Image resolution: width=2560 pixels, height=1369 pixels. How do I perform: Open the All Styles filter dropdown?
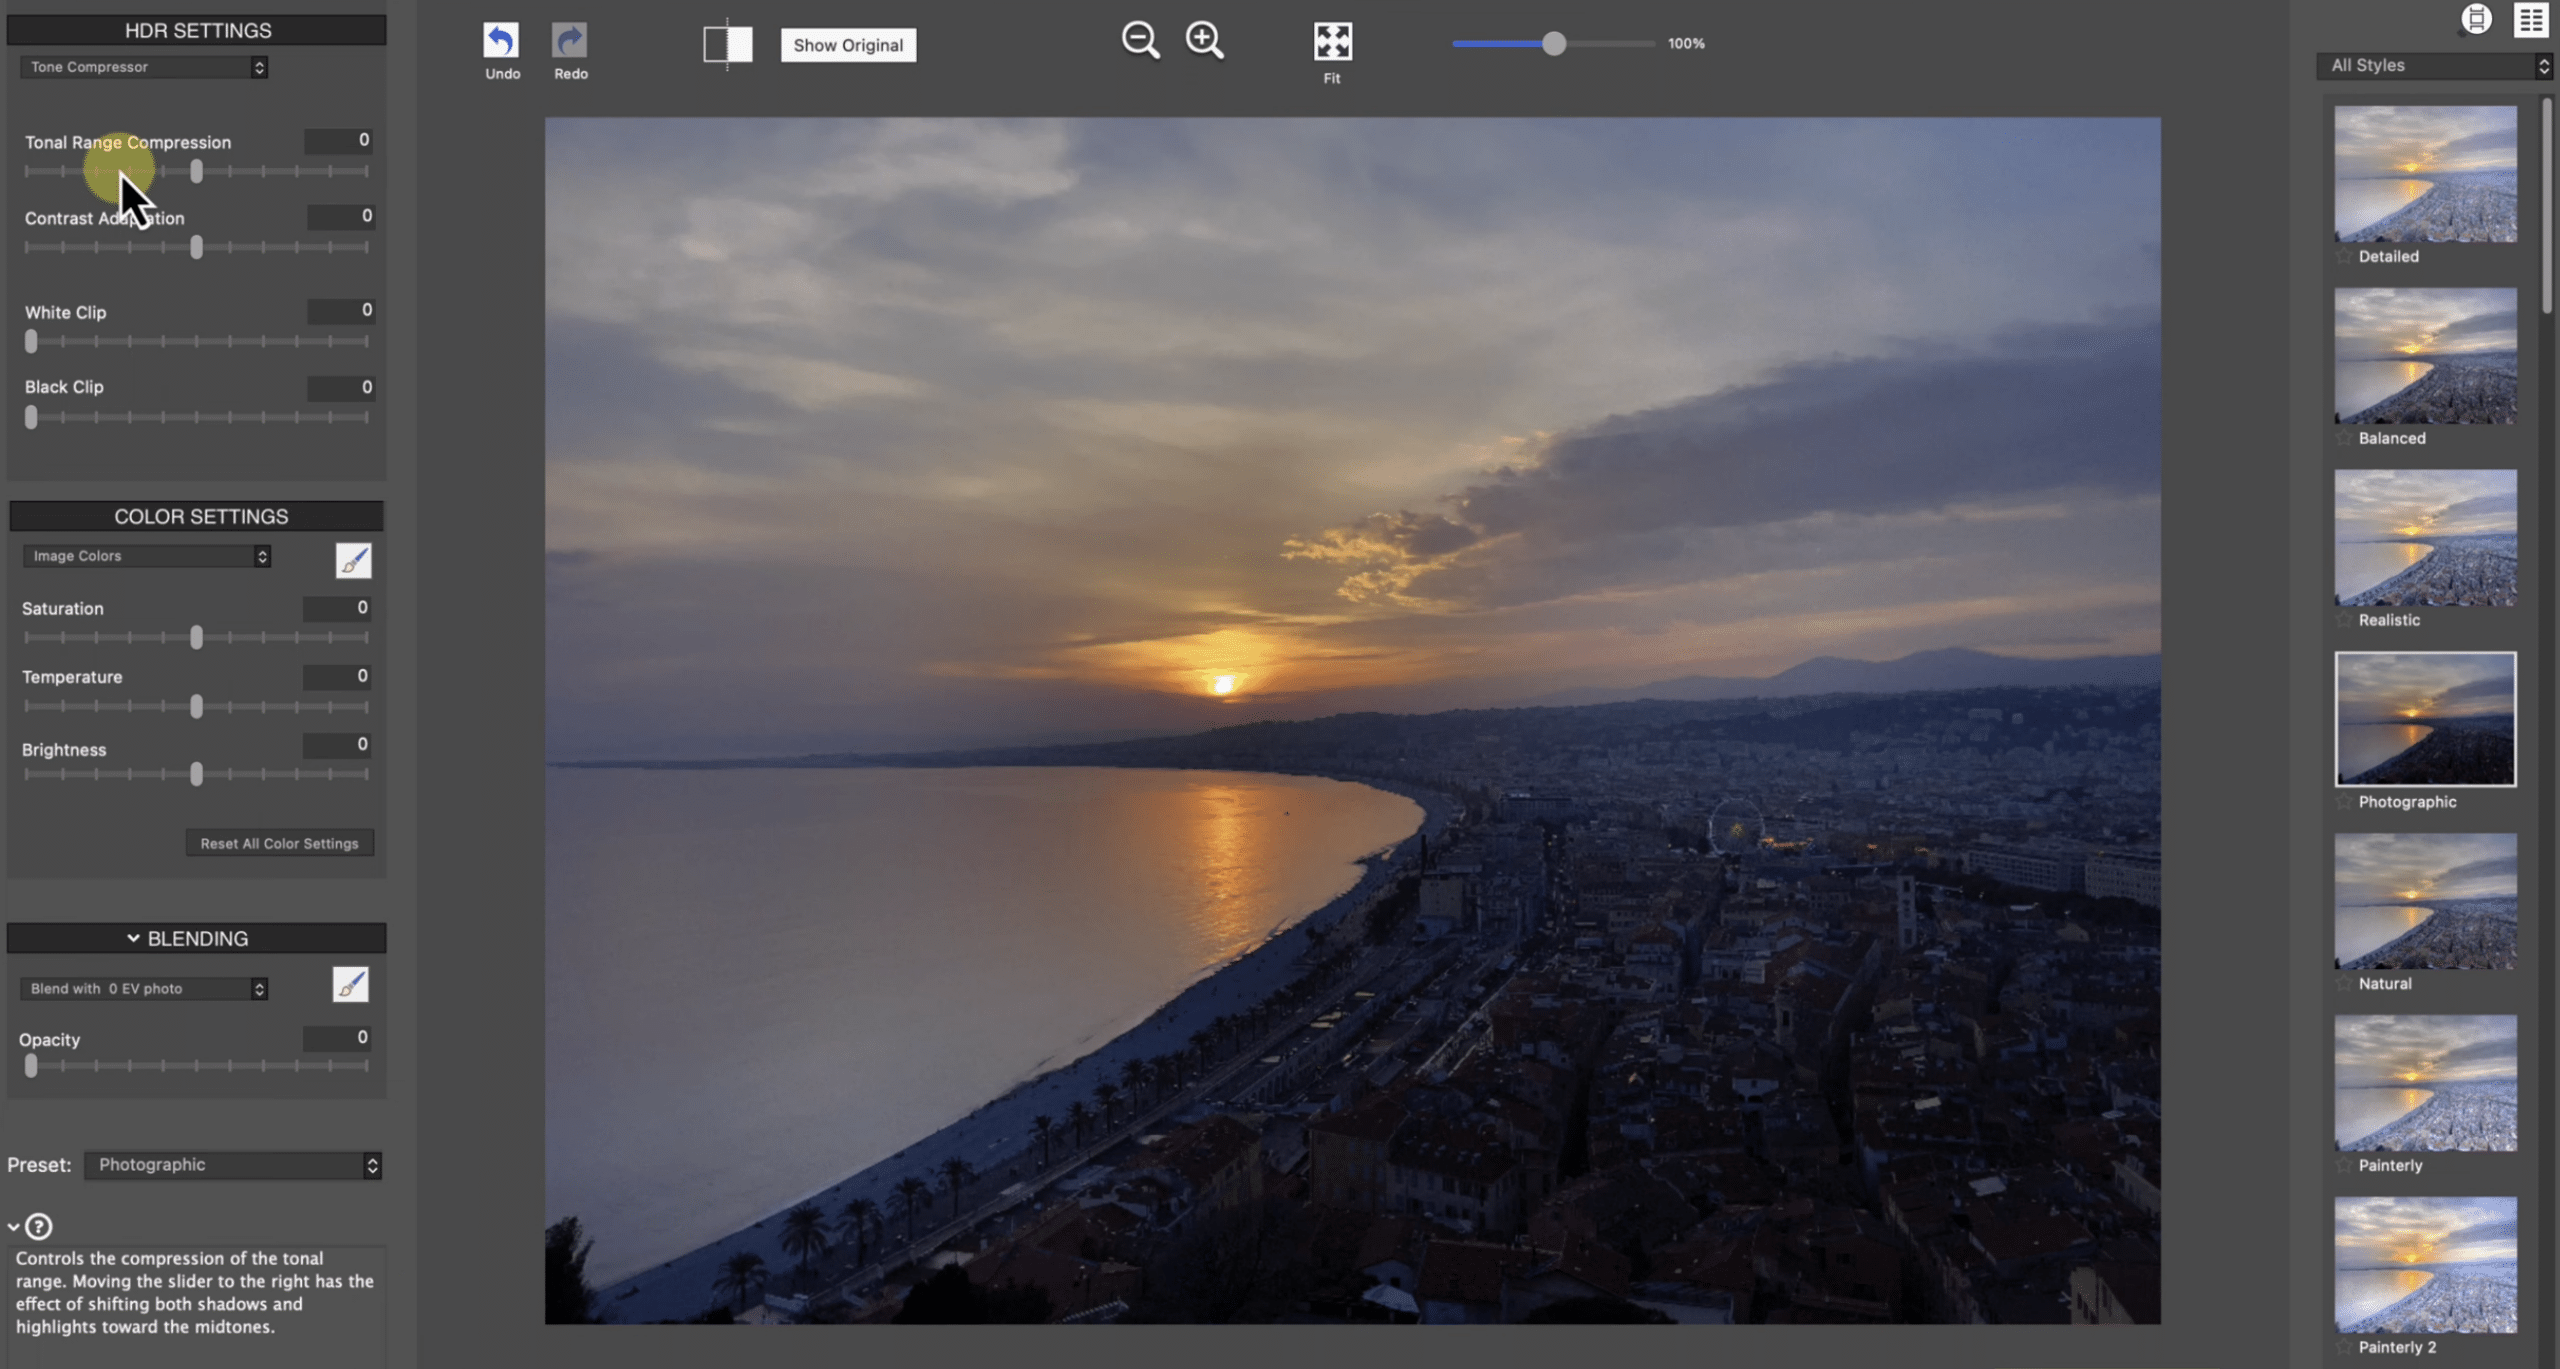pyautogui.click(x=2435, y=66)
